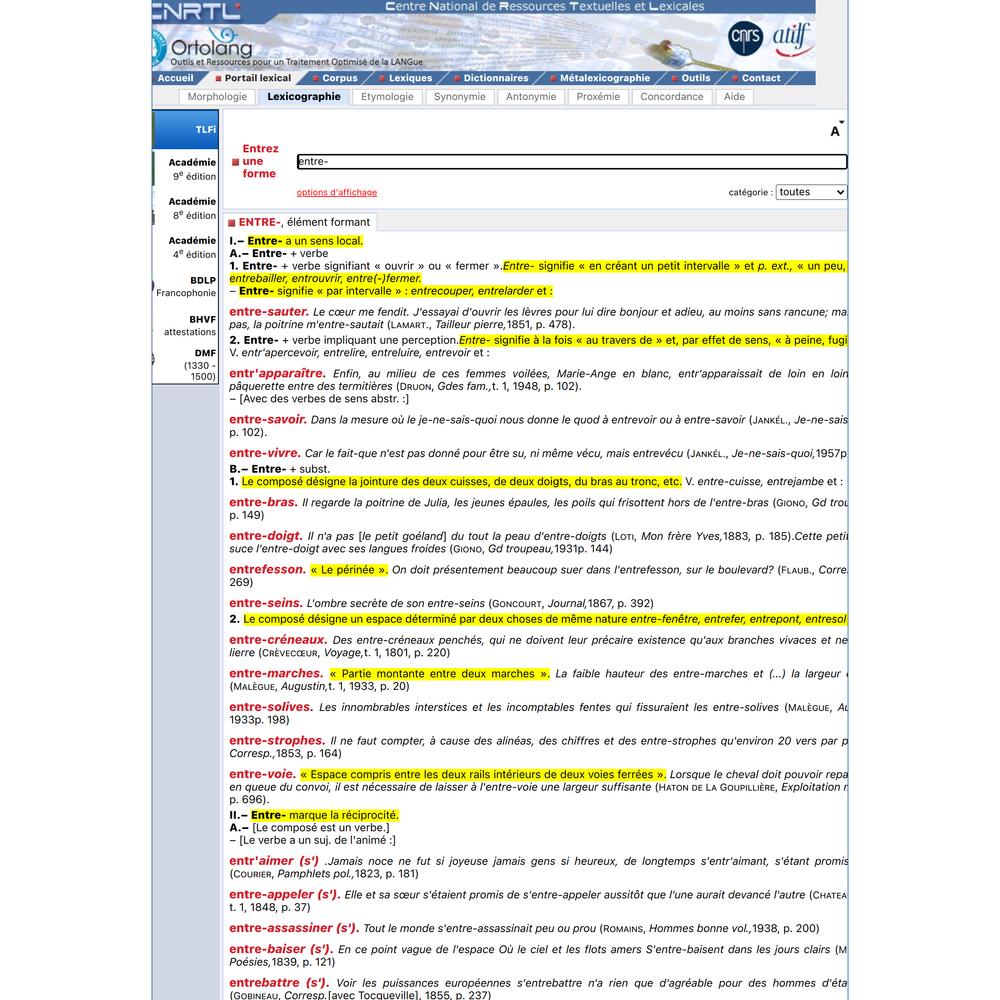Open the catégorie 'toutes' dropdown
The height and width of the screenshot is (1000, 1000).
click(x=811, y=192)
